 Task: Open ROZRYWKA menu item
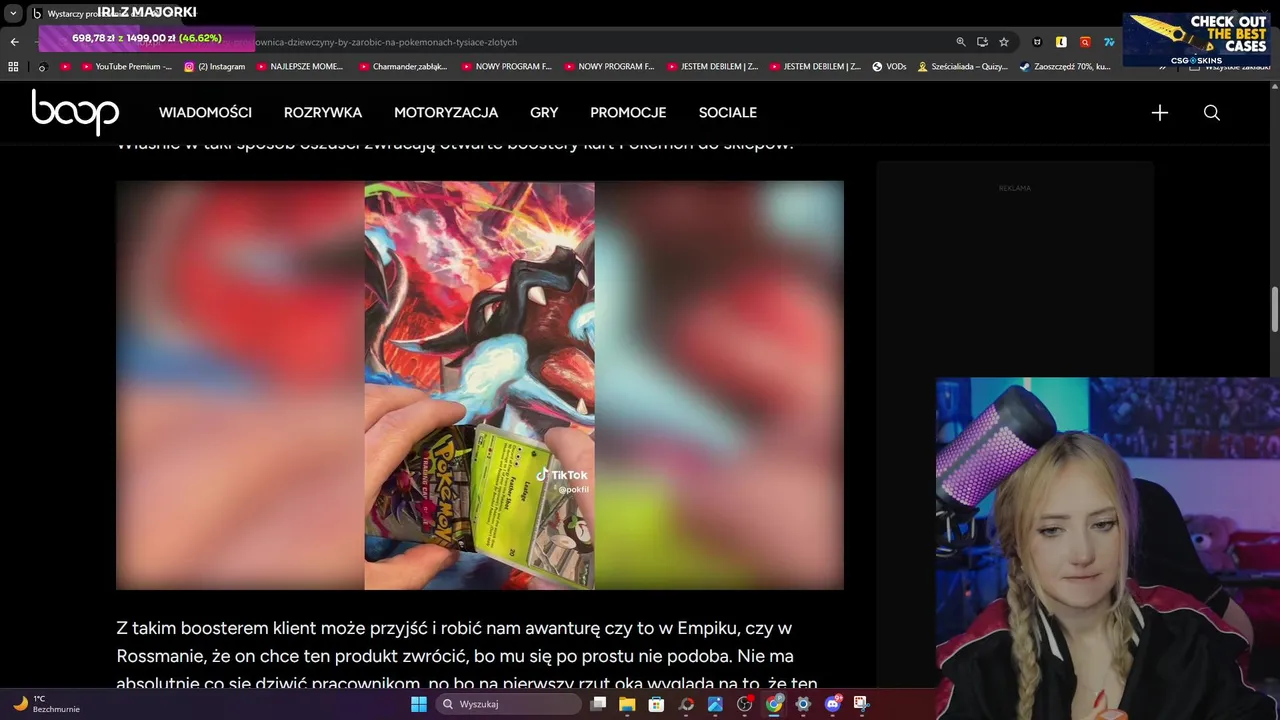click(x=323, y=113)
